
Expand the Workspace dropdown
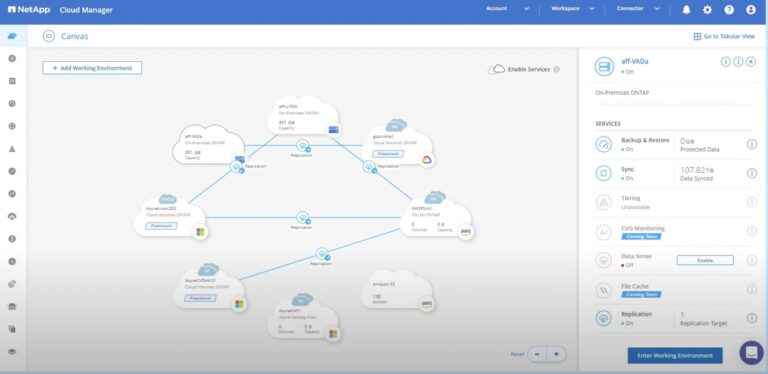573,9
